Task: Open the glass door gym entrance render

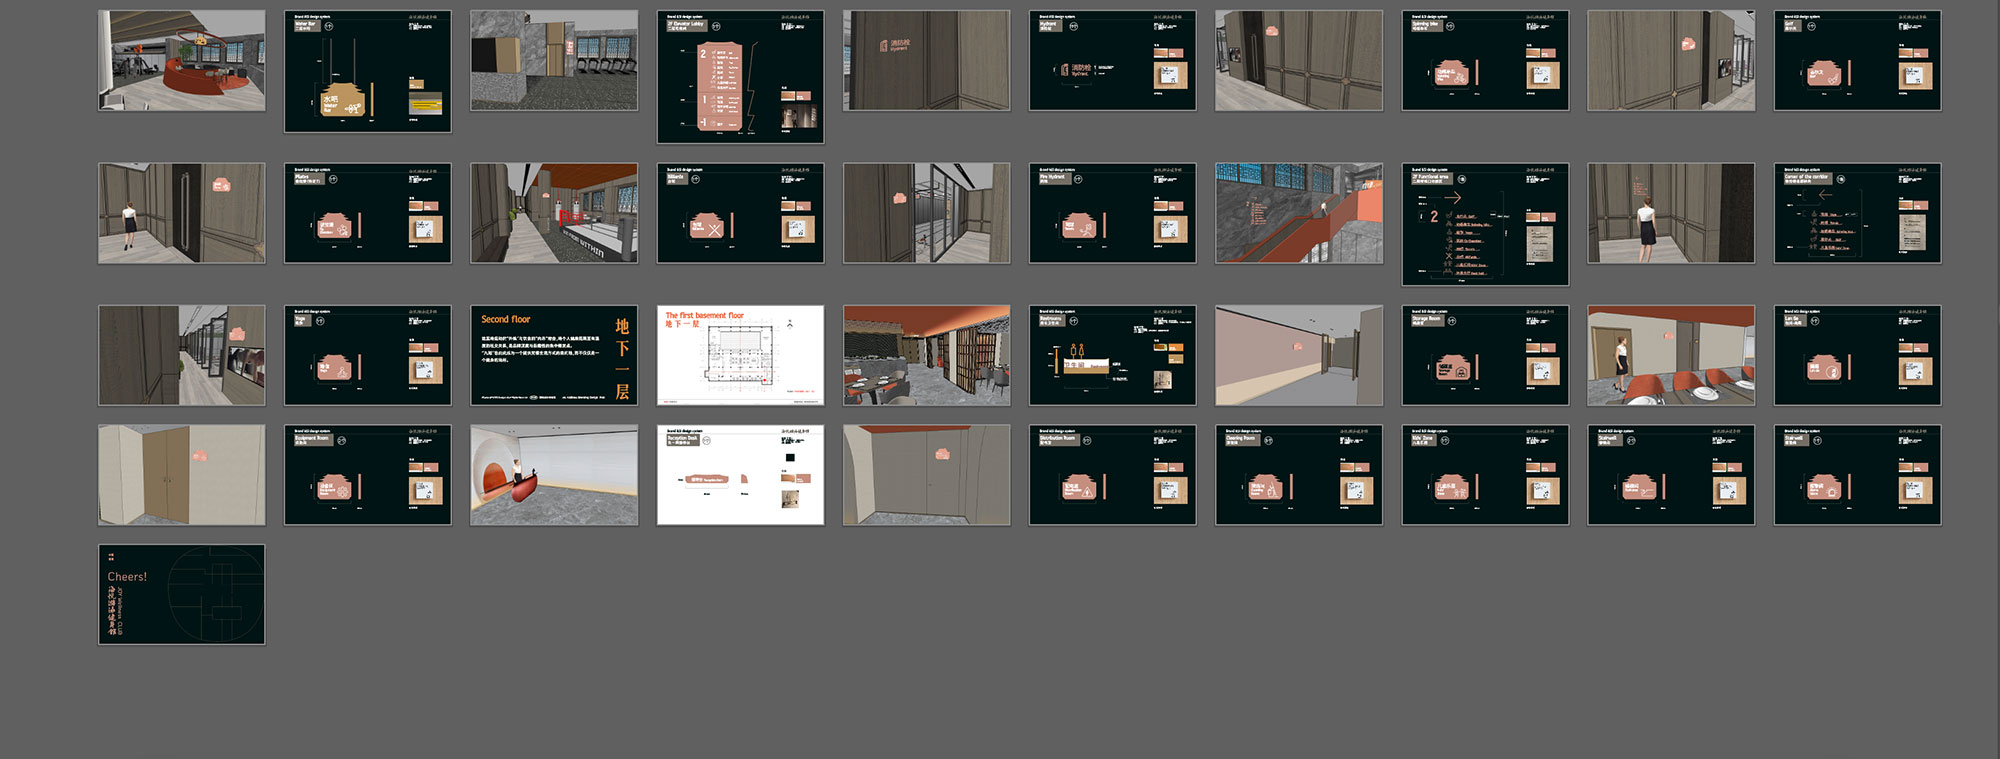Action: pos(926,213)
